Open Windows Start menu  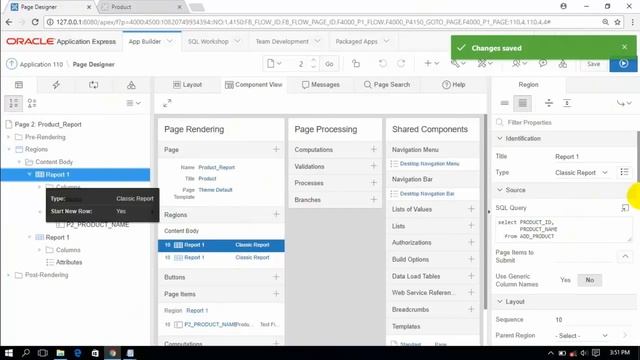9,353
